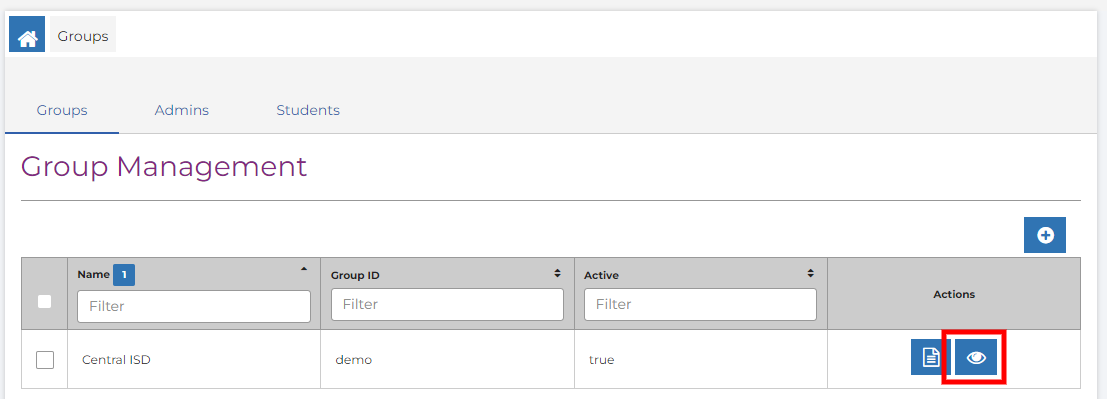Switch to the Students tab
Image resolution: width=1107 pixels, height=399 pixels.
point(308,110)
